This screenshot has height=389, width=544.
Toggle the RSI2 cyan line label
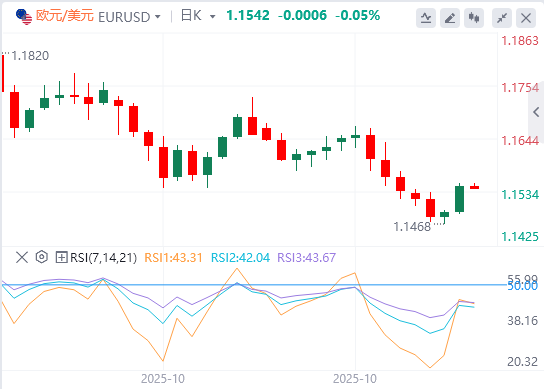click(x=240, y=258)
